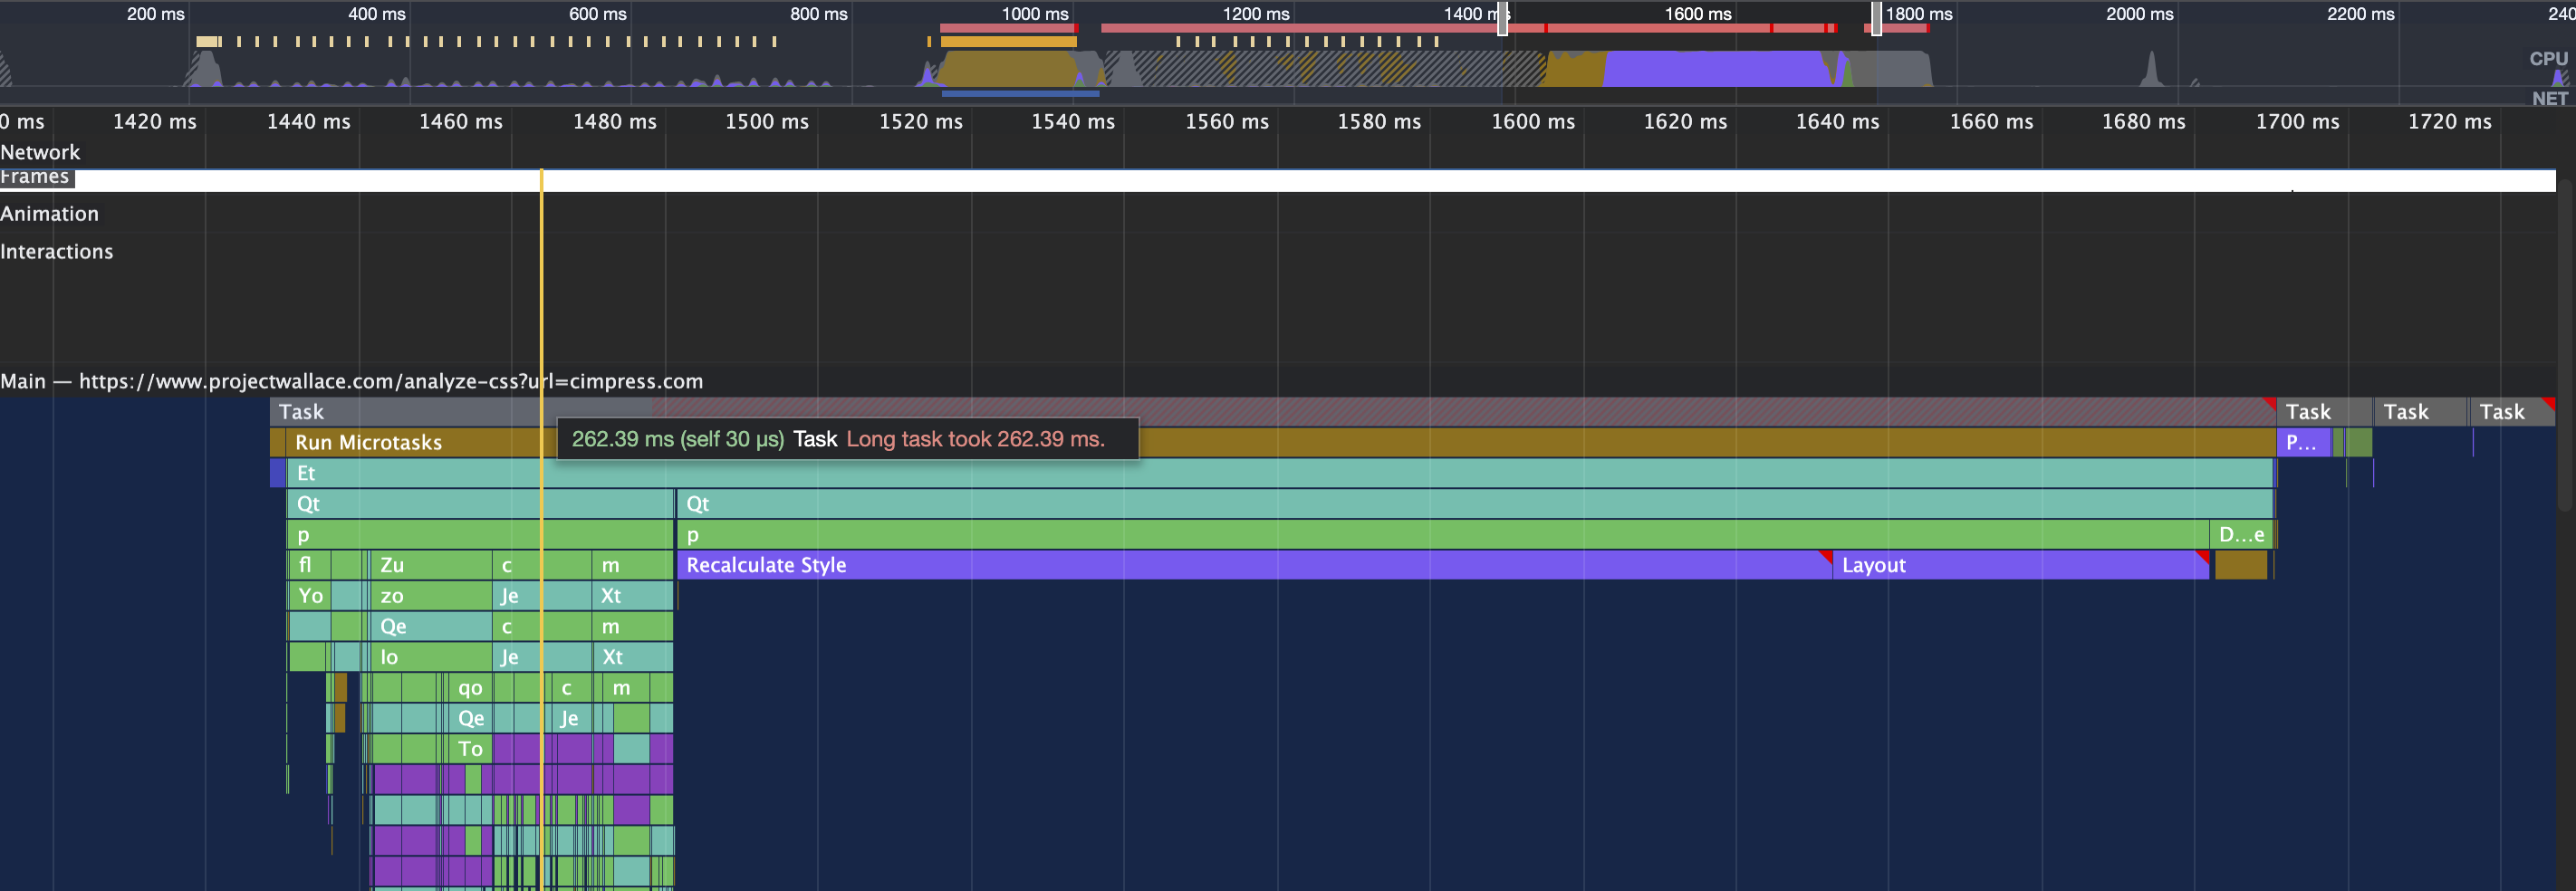
Task: Select the qo function block
Action: (471, 688)
